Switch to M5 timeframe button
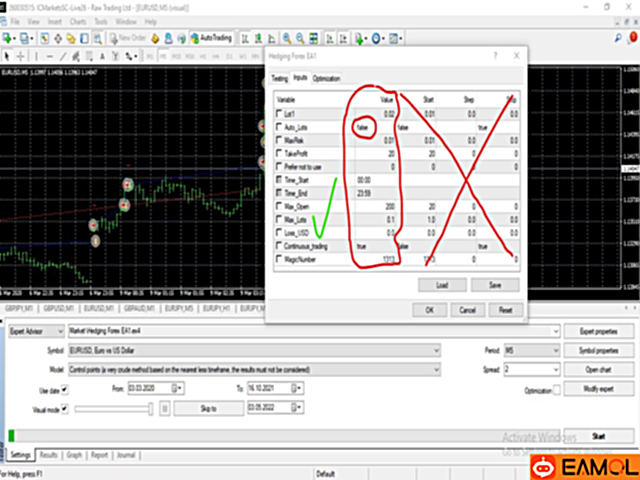 pos(163,56)
